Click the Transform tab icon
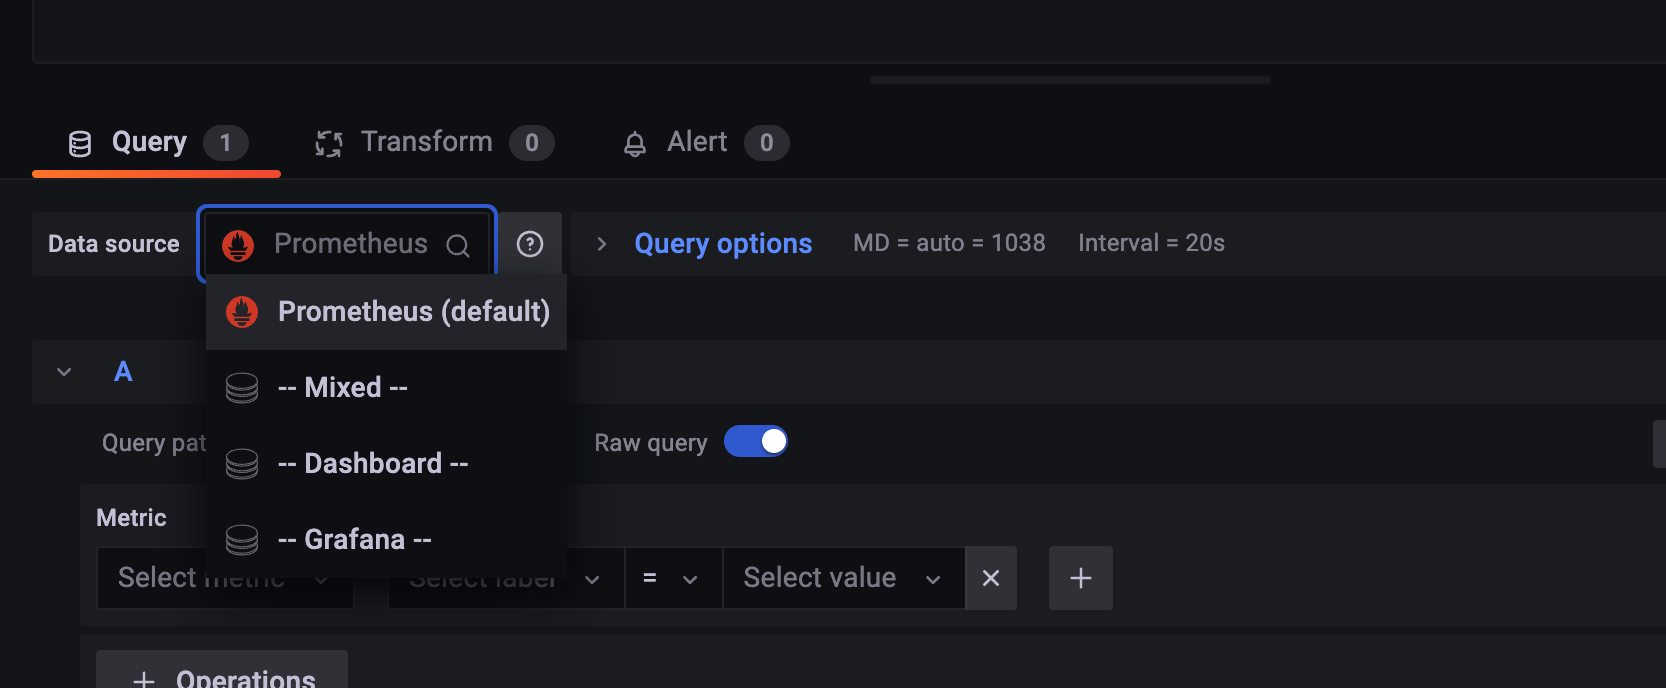This screenshot has height=688, width=1666. (x=329, y=144)
